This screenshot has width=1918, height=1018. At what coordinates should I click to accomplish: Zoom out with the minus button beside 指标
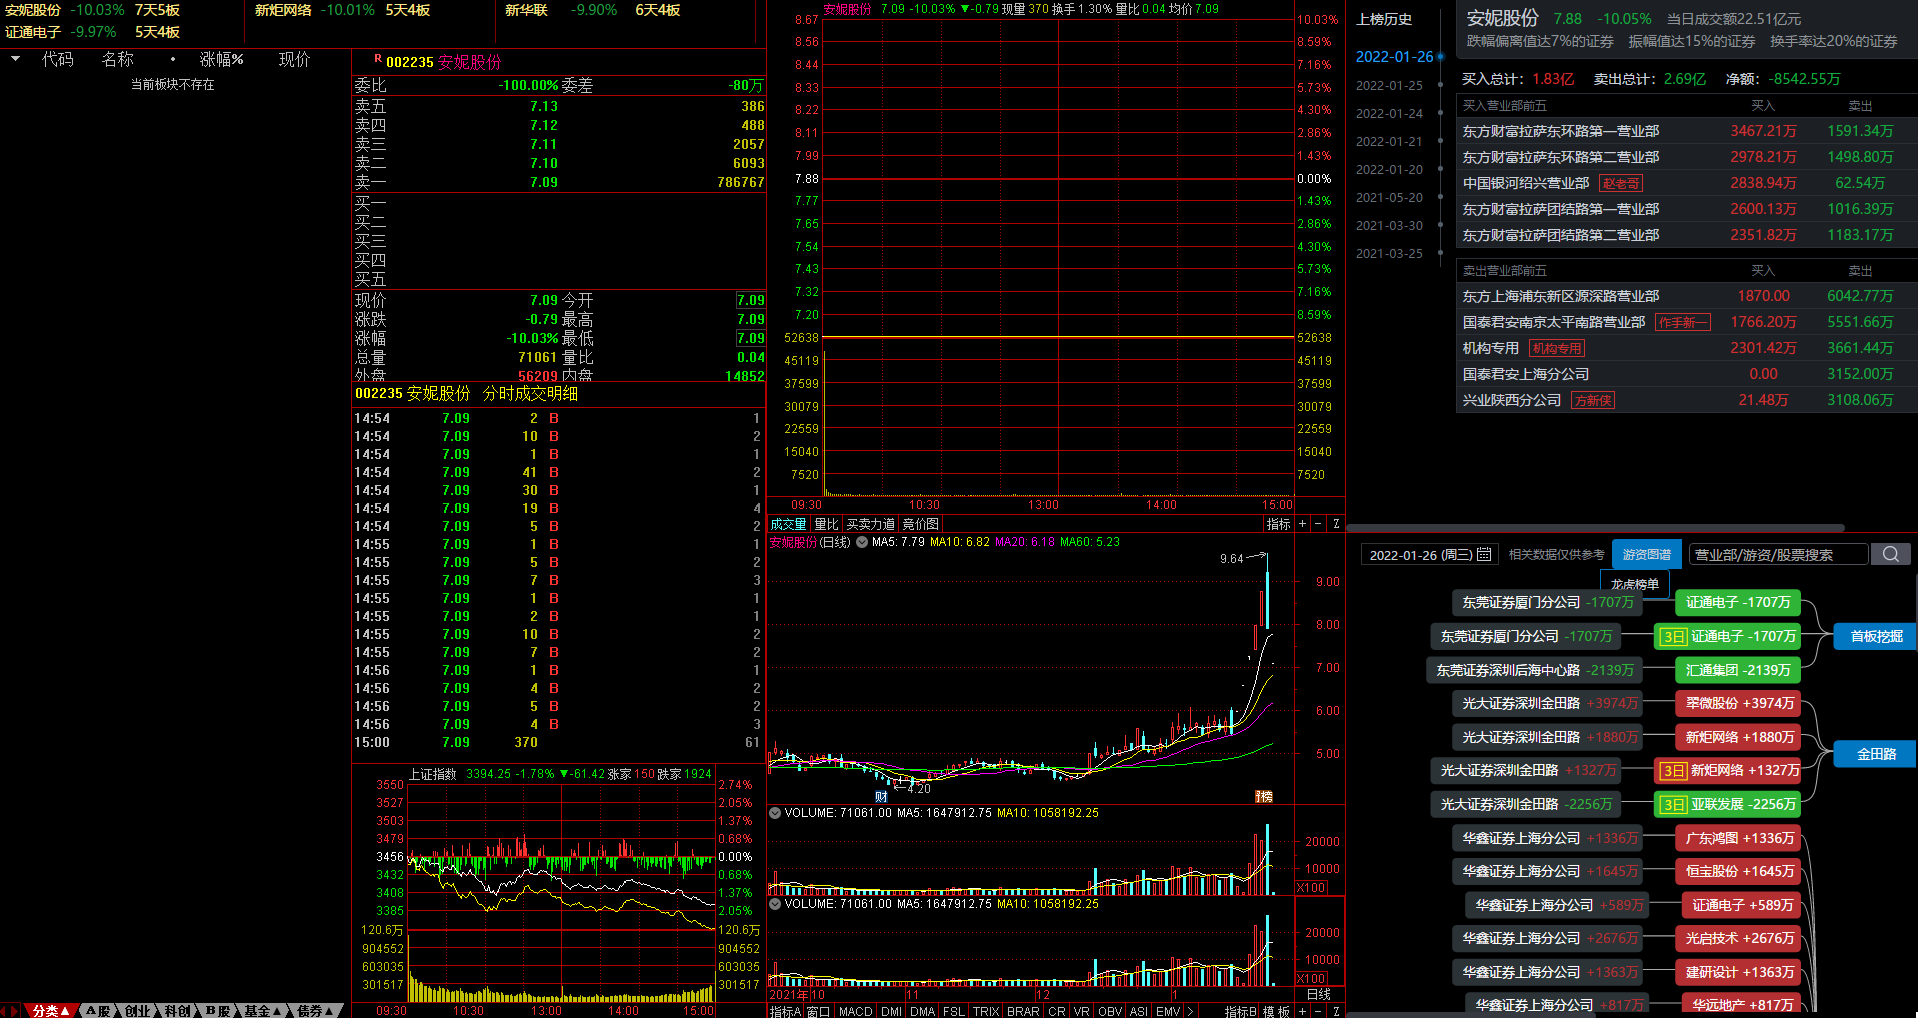click(x=1318, y=524)
